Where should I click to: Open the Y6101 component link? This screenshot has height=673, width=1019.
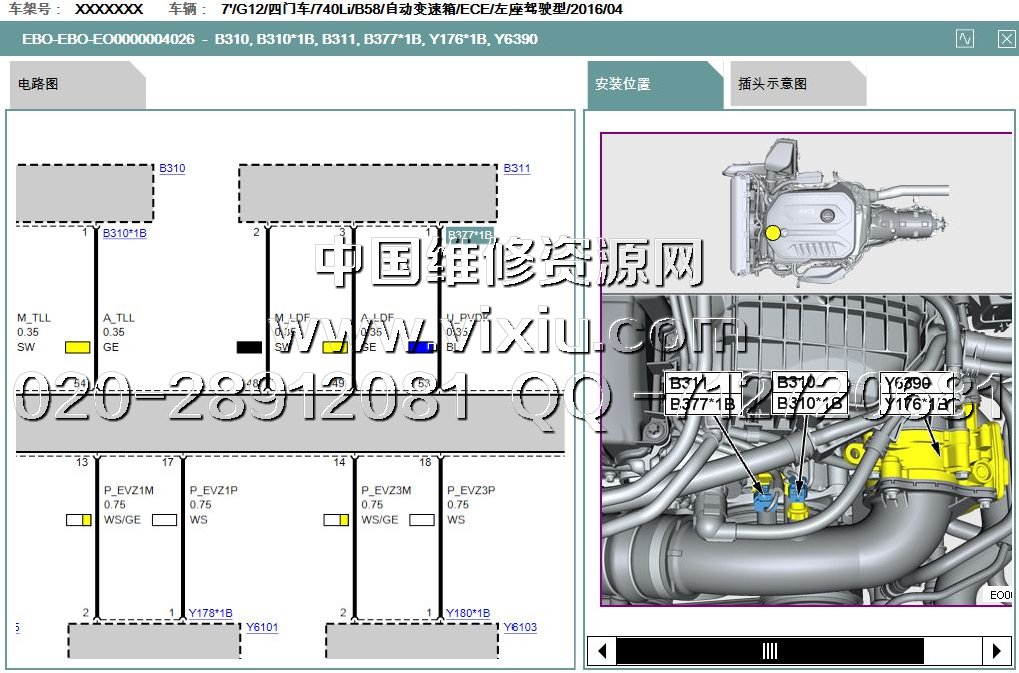click(x=264, y=627)
